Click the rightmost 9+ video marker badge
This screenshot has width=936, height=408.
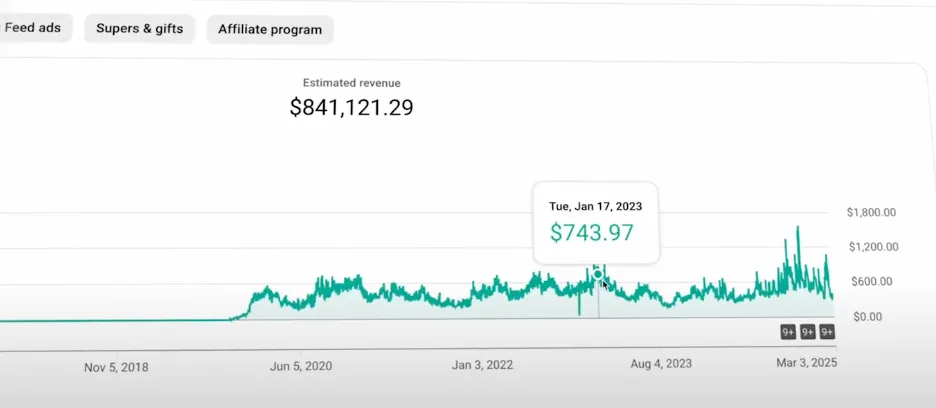click(x=827, y=332)
